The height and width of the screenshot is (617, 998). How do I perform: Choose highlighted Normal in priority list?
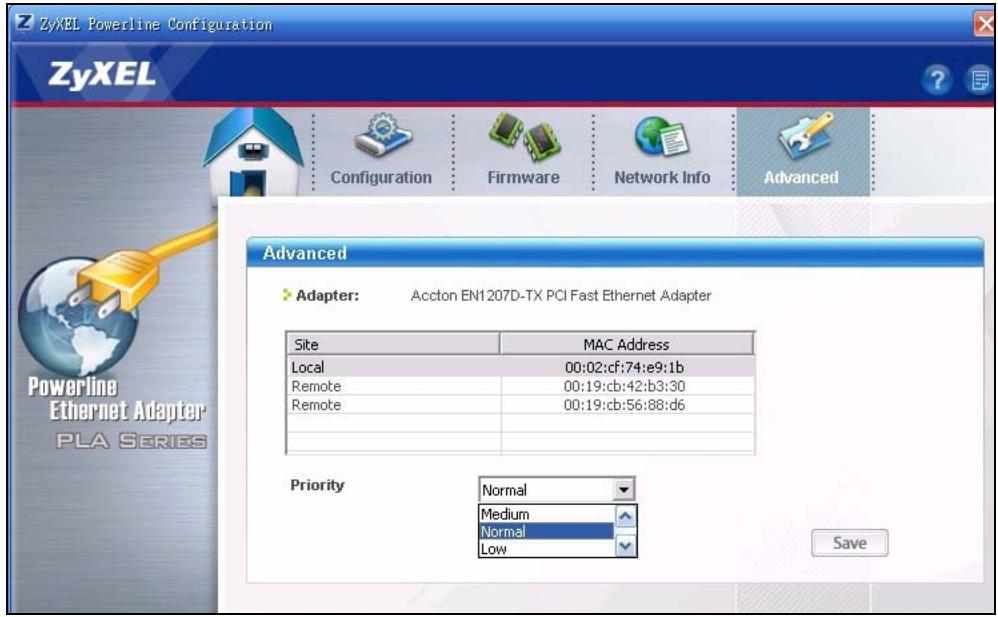click(x=546, y=532)
